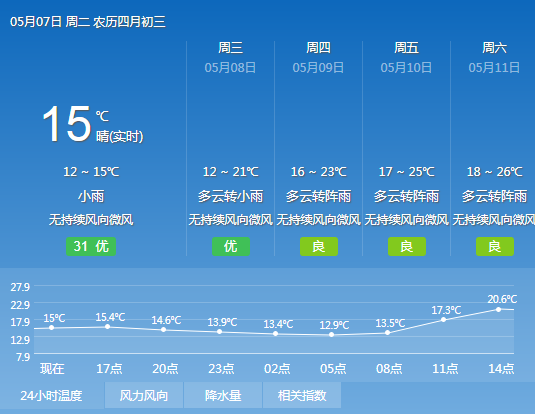
Task: Click the 晴(实时) condition text
Action: pyautogui.click(x=120, y=137)
